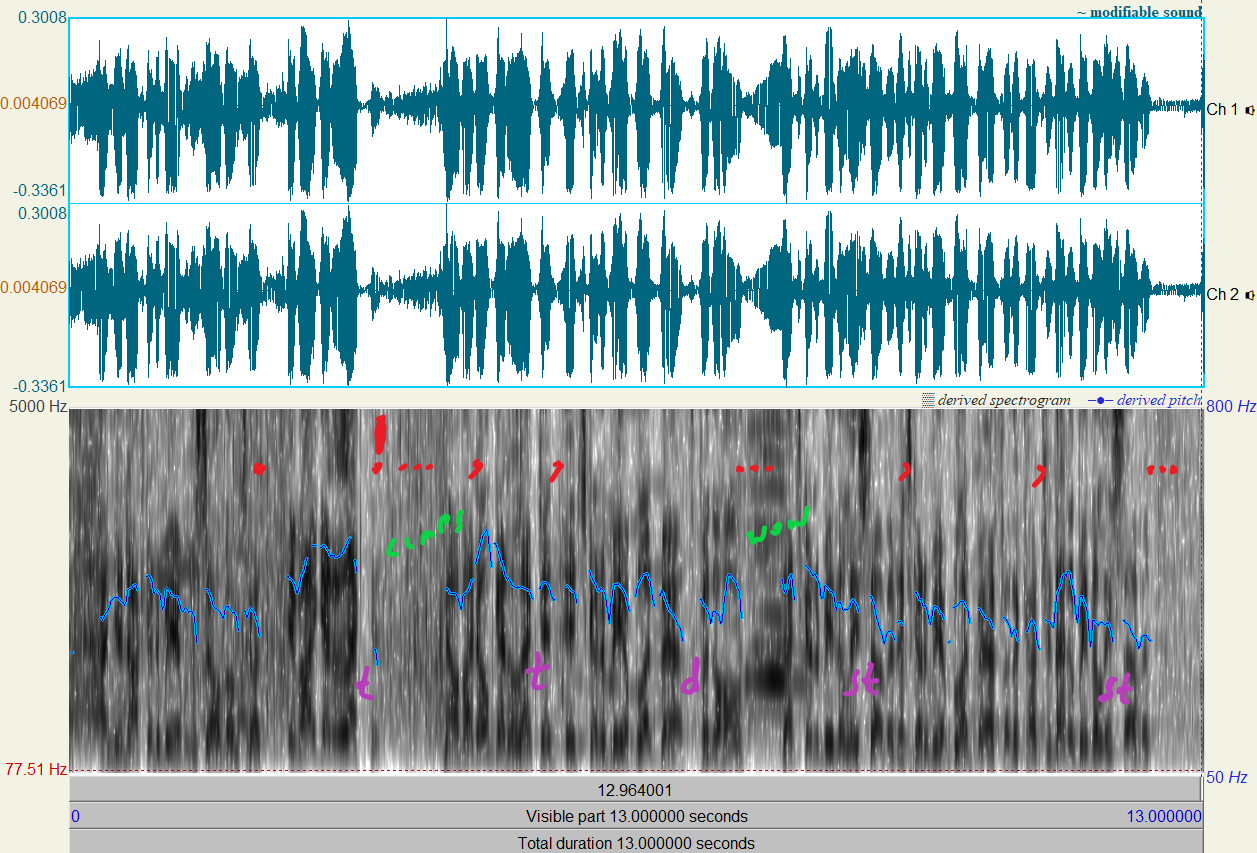Place the cursor in the Ch 2 waveform

point(636,294)
